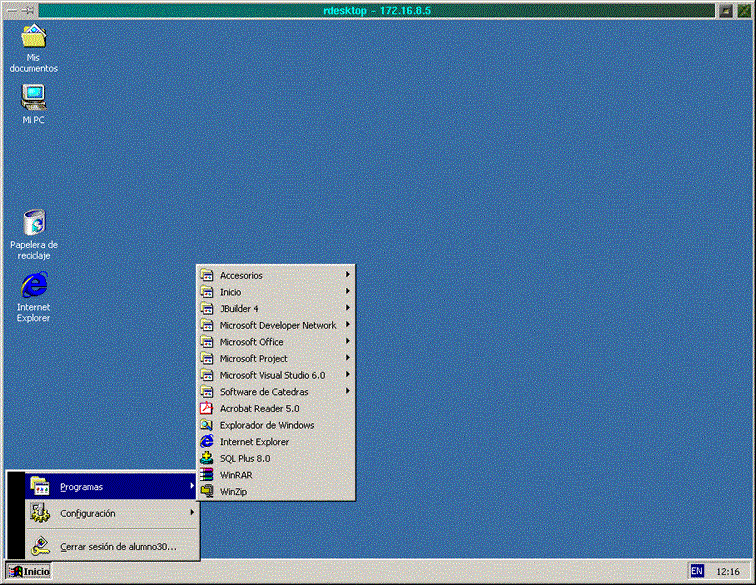Expand the Configuración submenu arrow
The width and height of the screenshot is (756, 585).
192,512
